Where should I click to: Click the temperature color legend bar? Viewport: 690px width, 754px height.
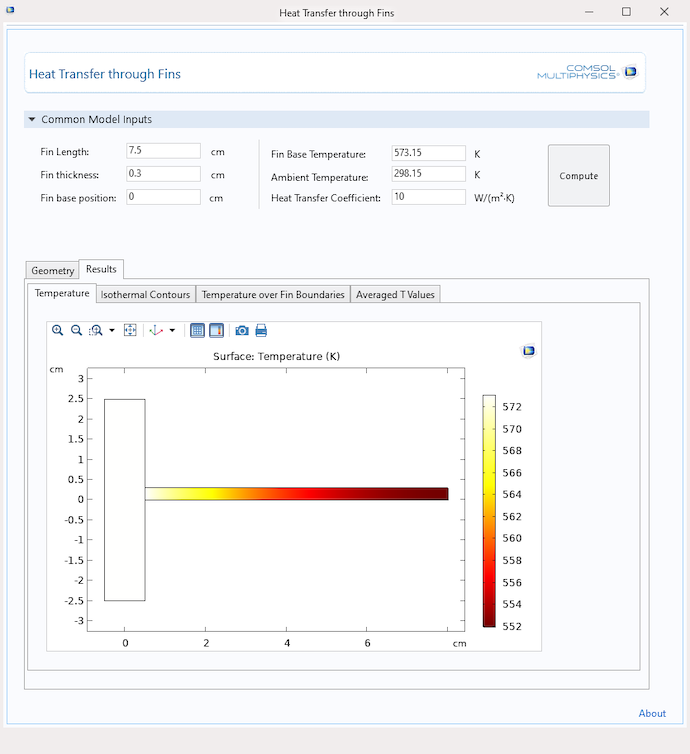489,511
